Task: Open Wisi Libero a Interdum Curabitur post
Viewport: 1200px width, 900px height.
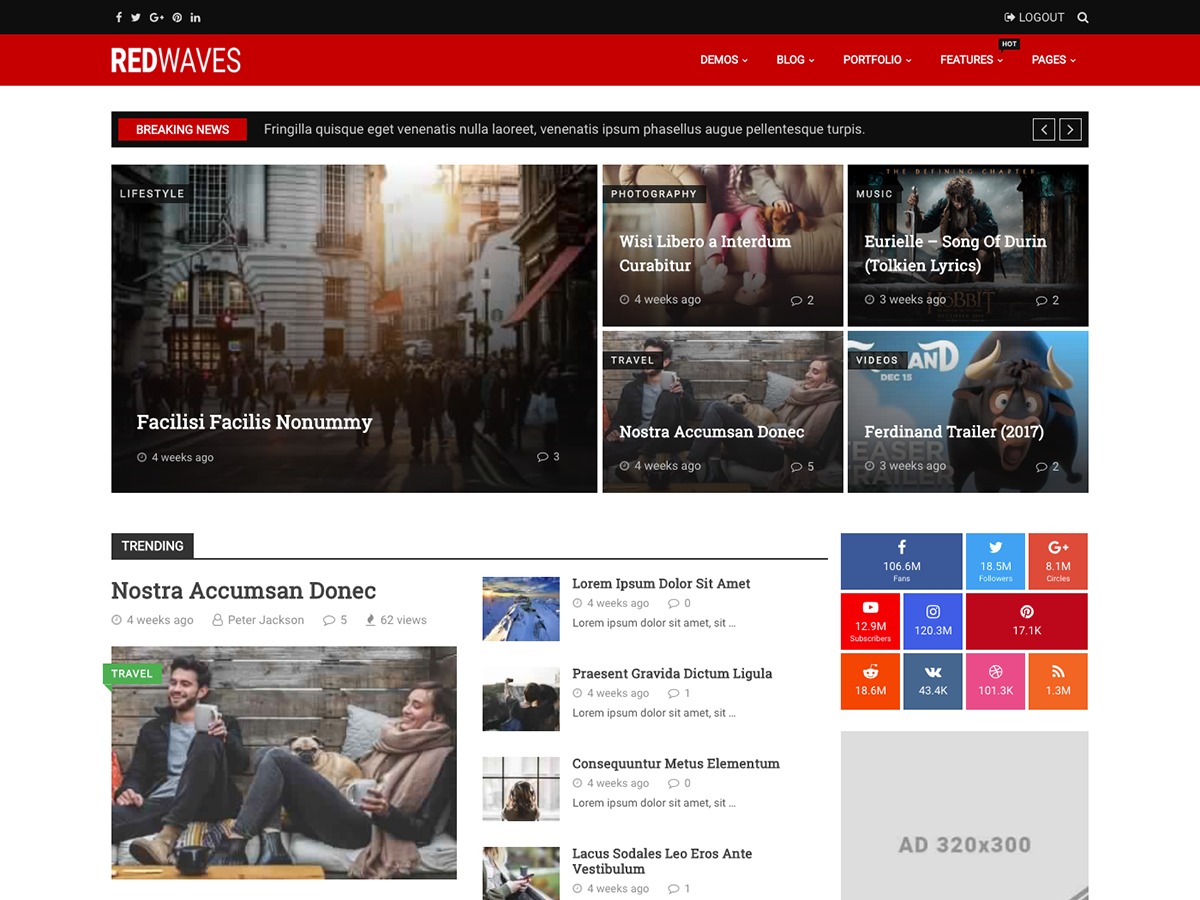Action: (705, 253)
